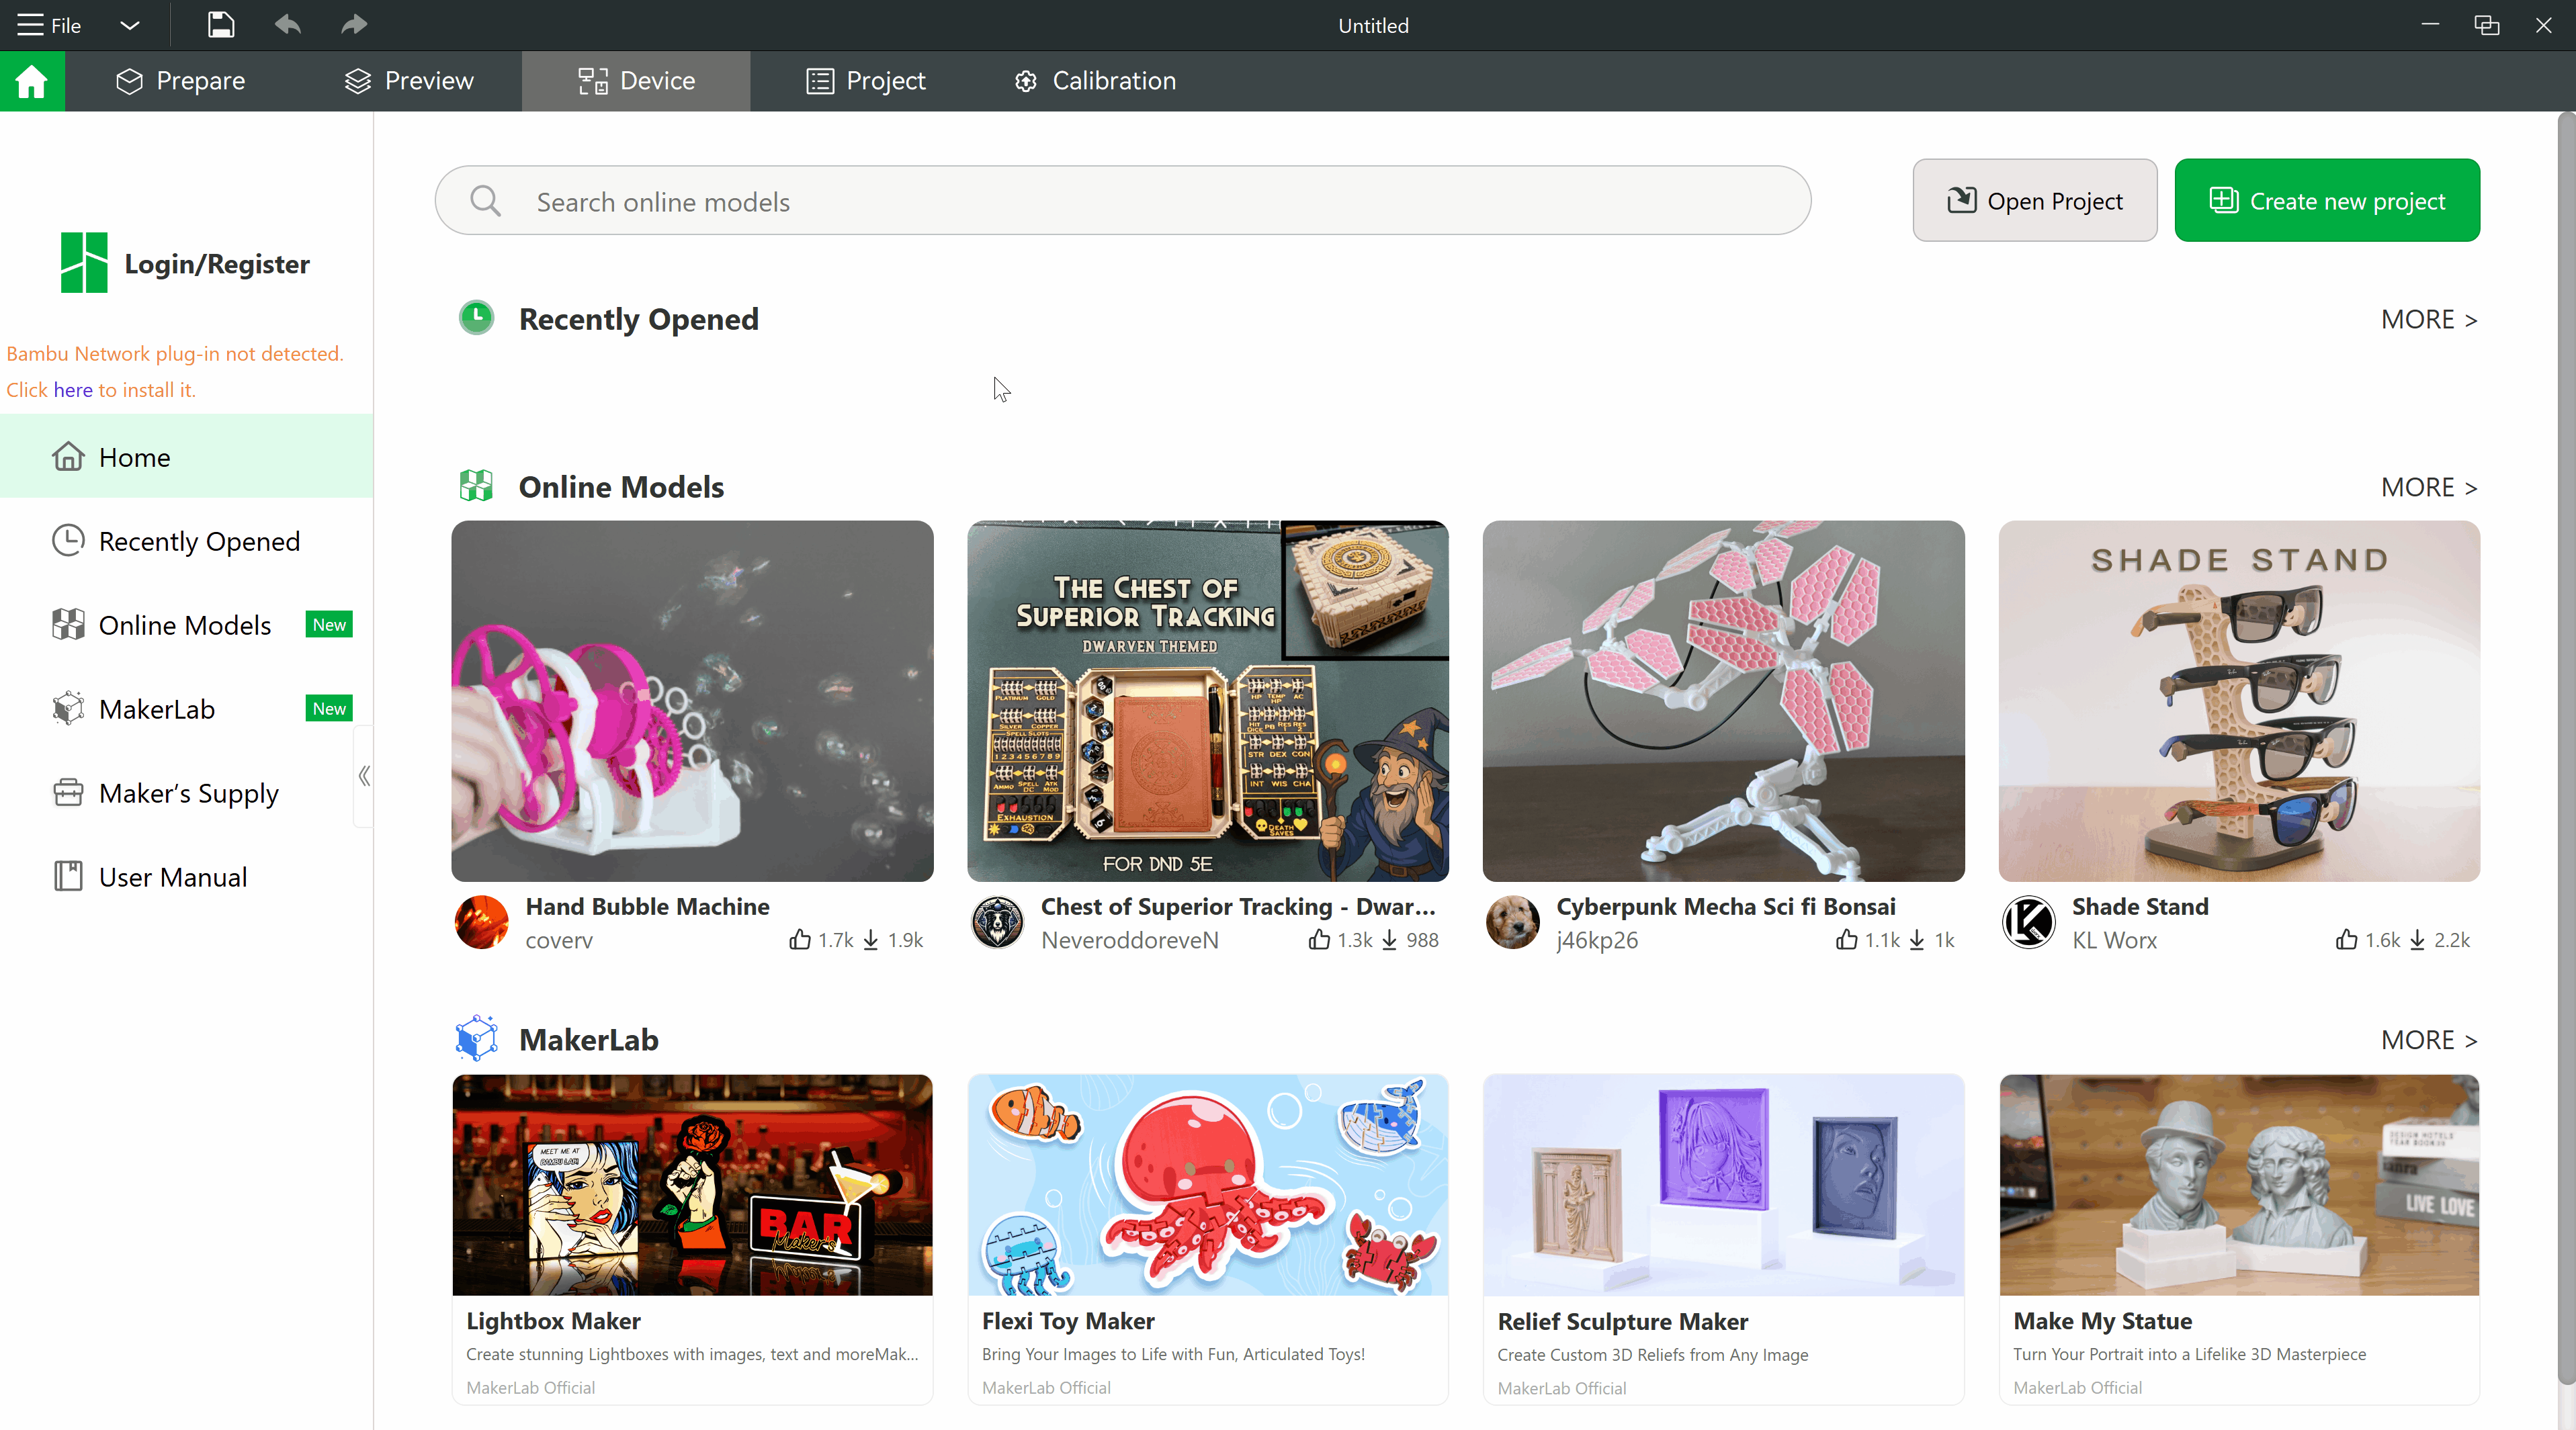Click the New badge beside MakerLab
This screenshot has width=2576, height=1430.
329,709
